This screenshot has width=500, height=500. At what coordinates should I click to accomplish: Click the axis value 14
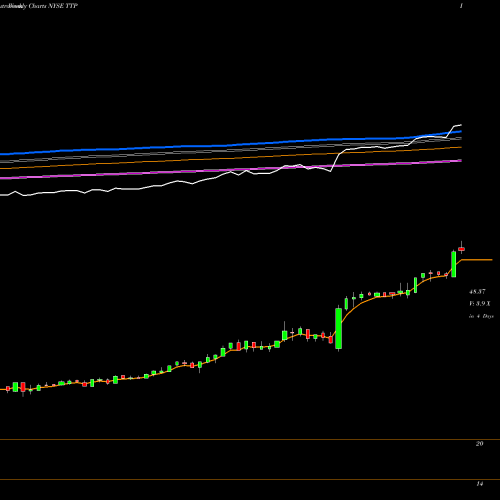point(479,484)
